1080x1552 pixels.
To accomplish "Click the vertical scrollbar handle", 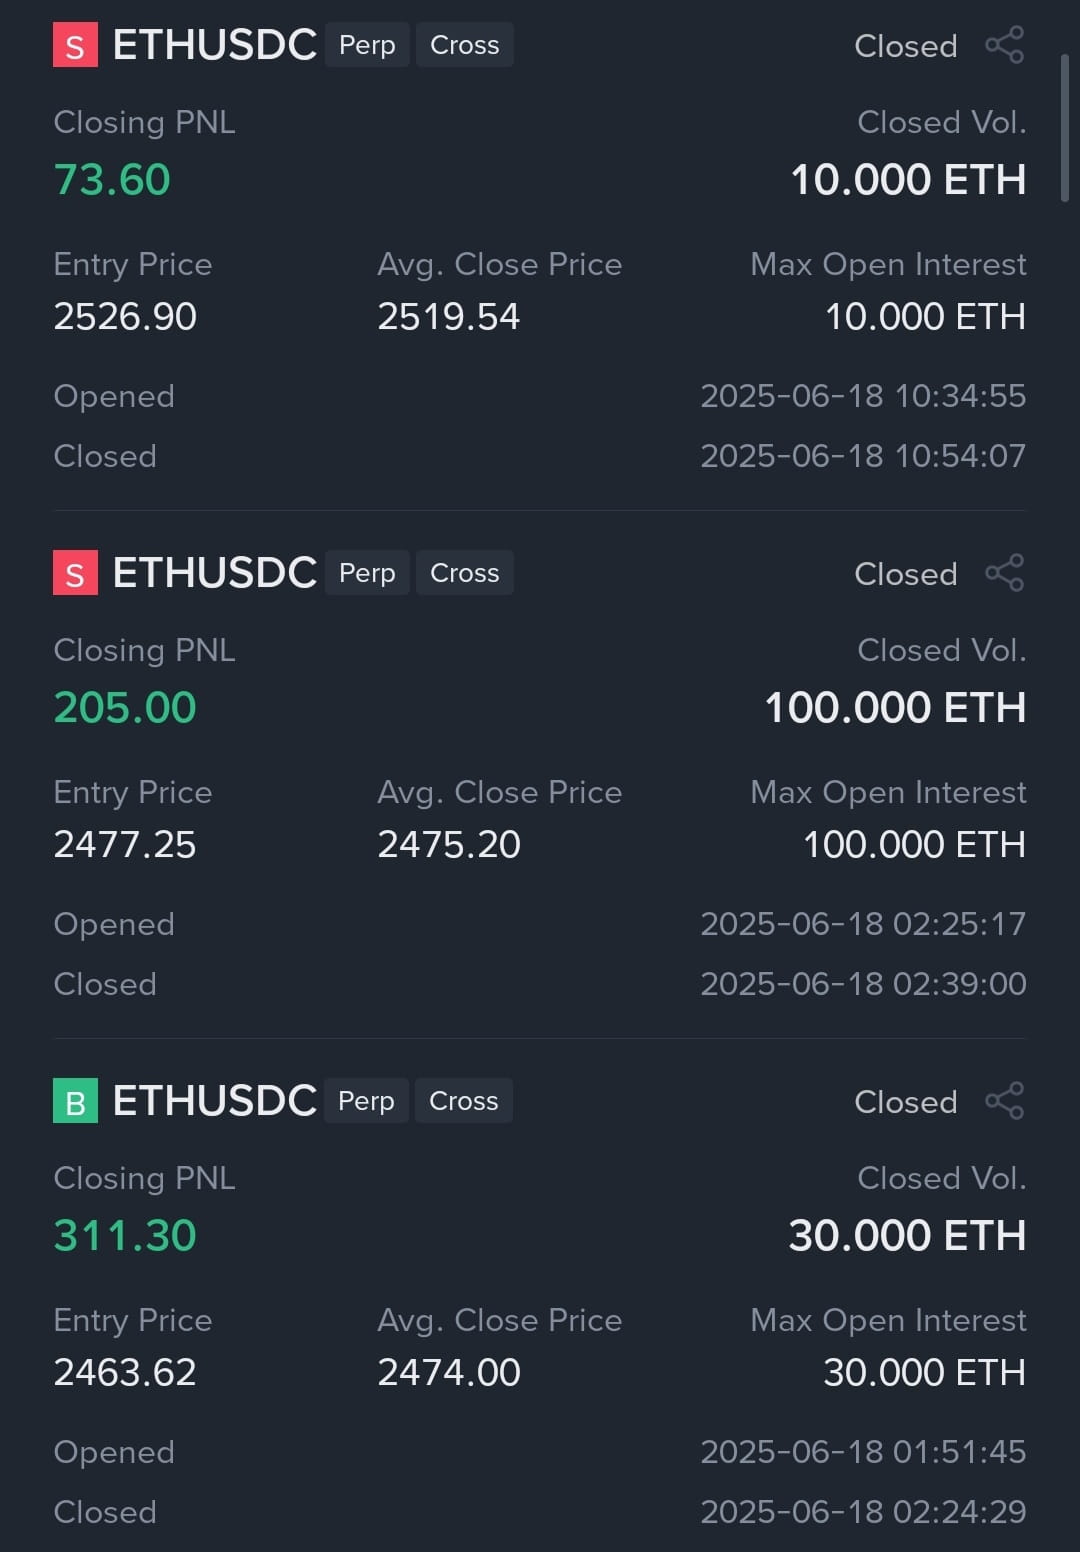I will [x=1065, y=128].
